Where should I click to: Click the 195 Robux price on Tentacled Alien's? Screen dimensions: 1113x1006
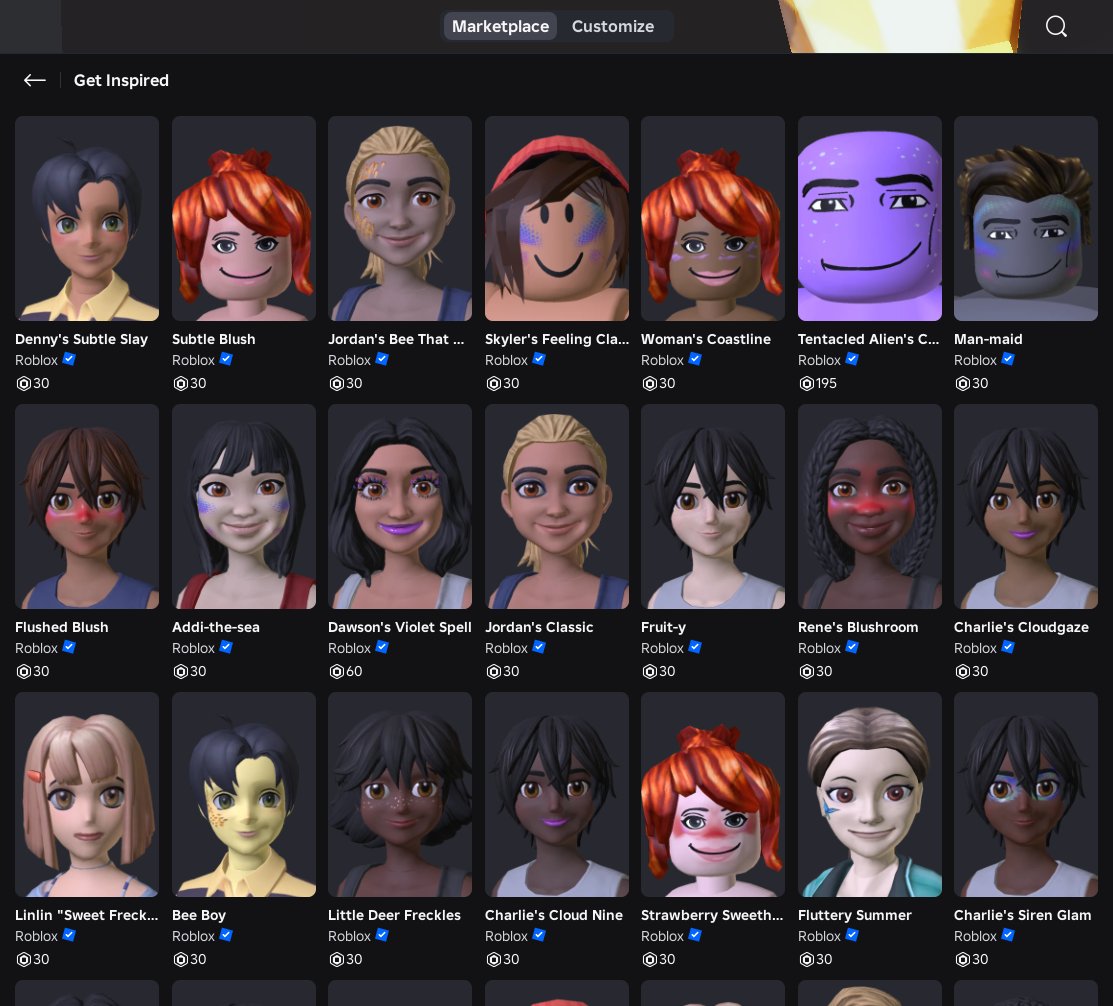pos(826,383)
